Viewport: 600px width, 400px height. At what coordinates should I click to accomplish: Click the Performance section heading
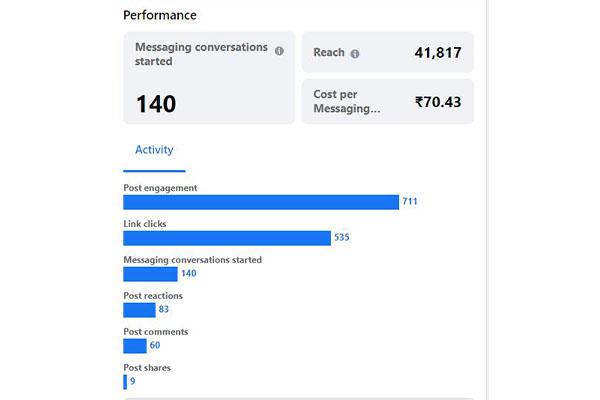click(x=159, y=15)
